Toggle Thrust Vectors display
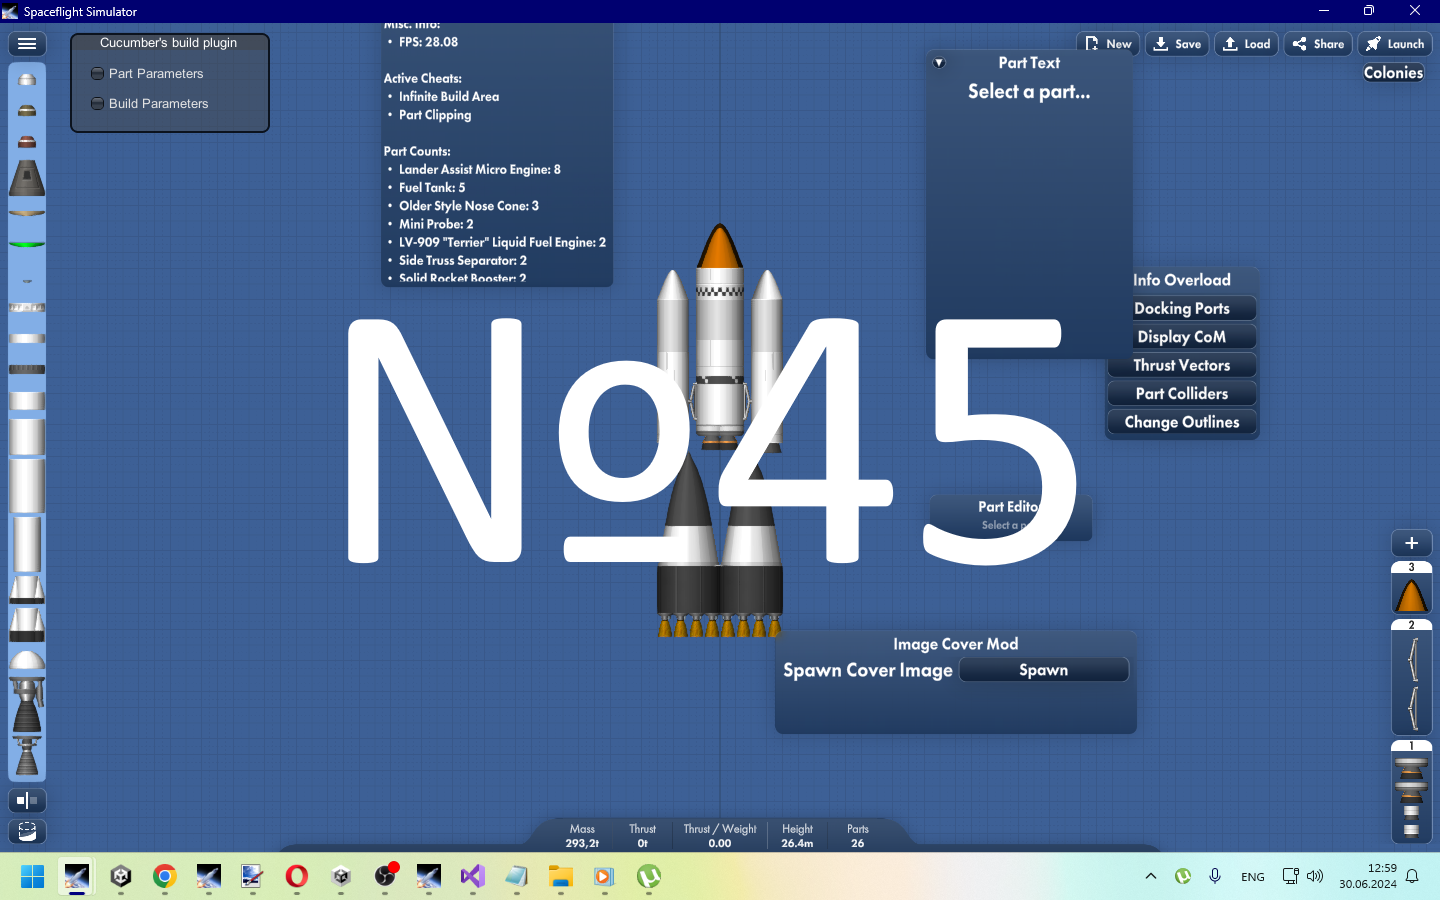 pyautogui.click(x=1182, y=365)
